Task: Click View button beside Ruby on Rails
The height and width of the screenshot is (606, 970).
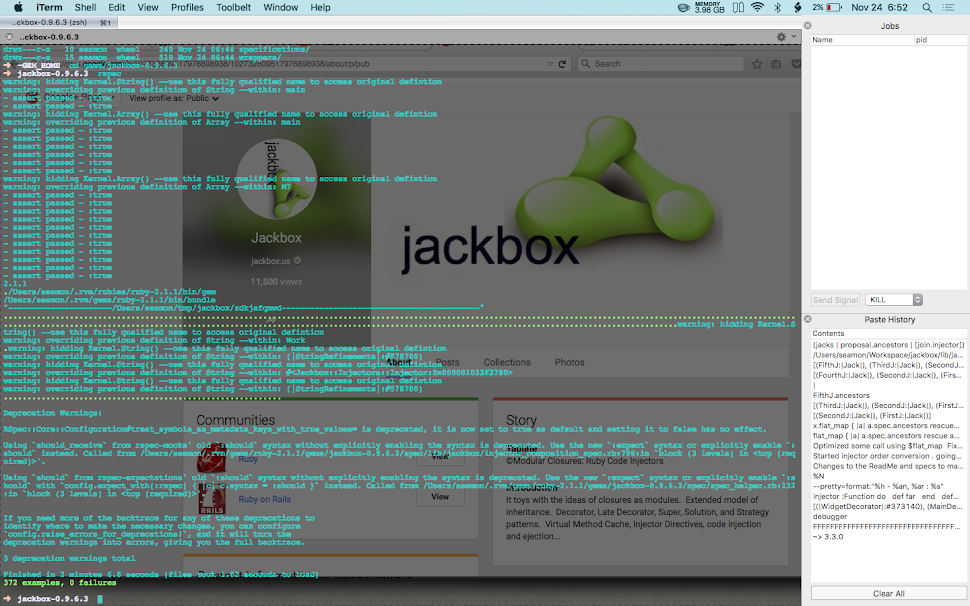Action: coord(440,497)
